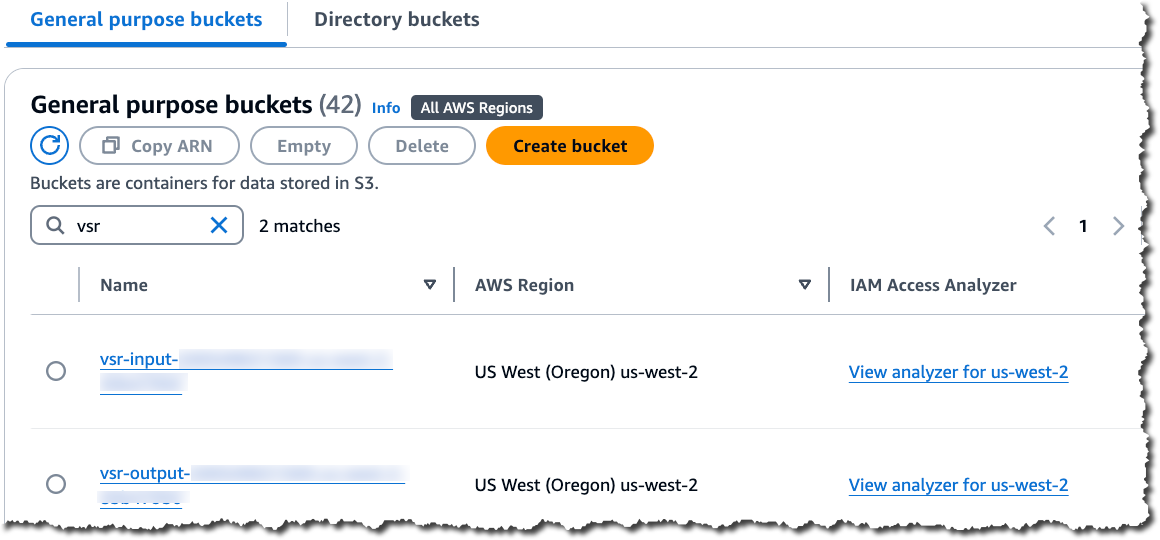Screen dimensions: 1160x540
Task: Open the Directory buckets tab
Action: tap(397, 20)
